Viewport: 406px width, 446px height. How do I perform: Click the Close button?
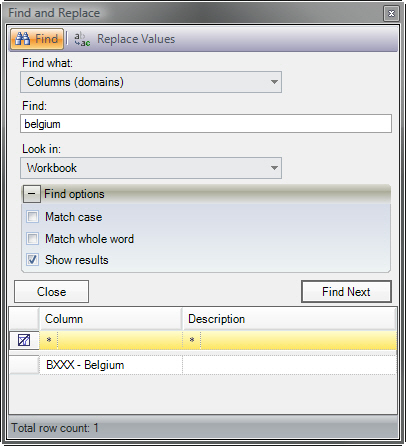(x=51, y=292)
